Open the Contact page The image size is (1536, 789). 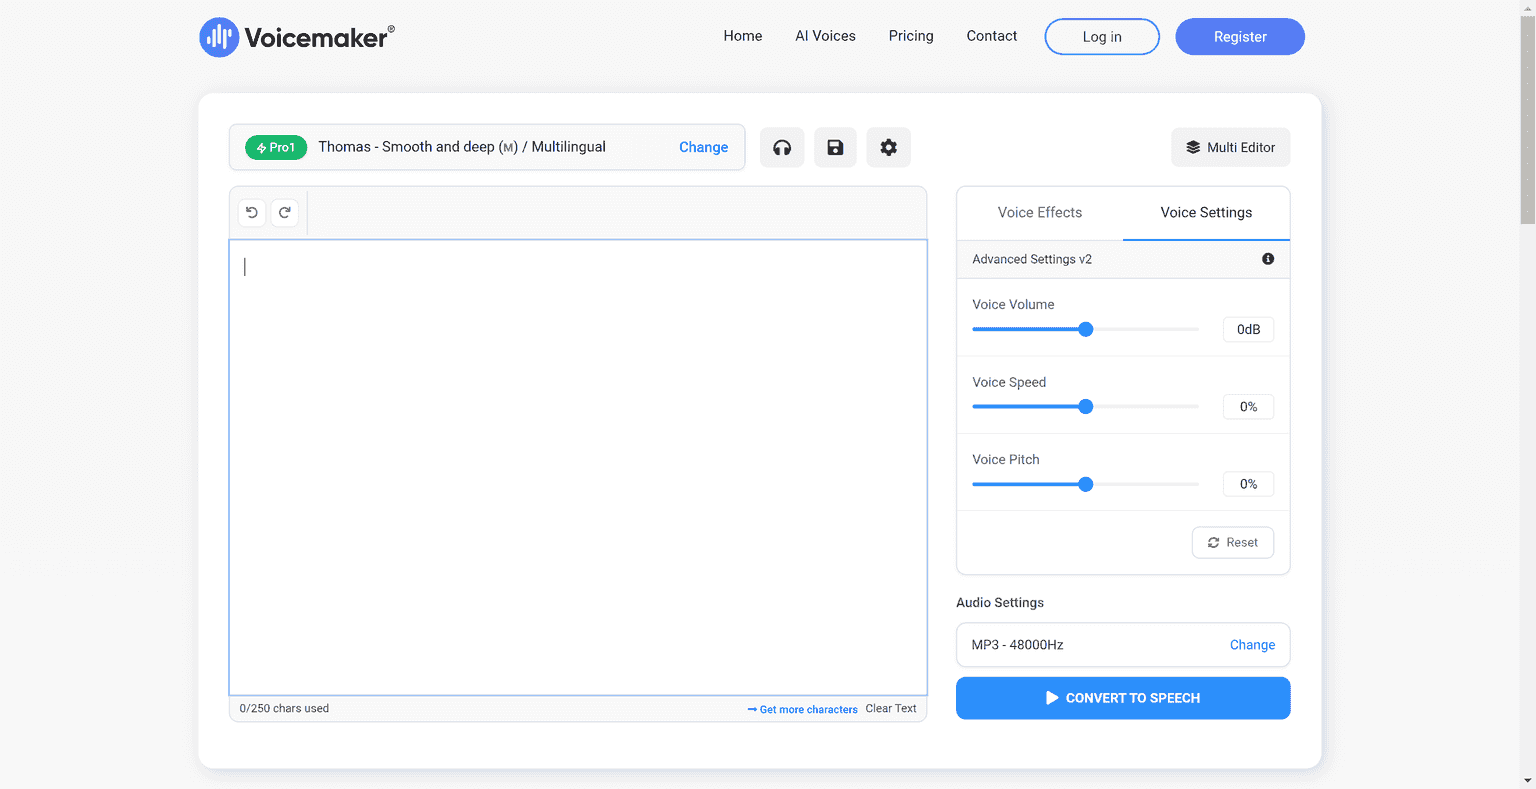click(992, 36)
